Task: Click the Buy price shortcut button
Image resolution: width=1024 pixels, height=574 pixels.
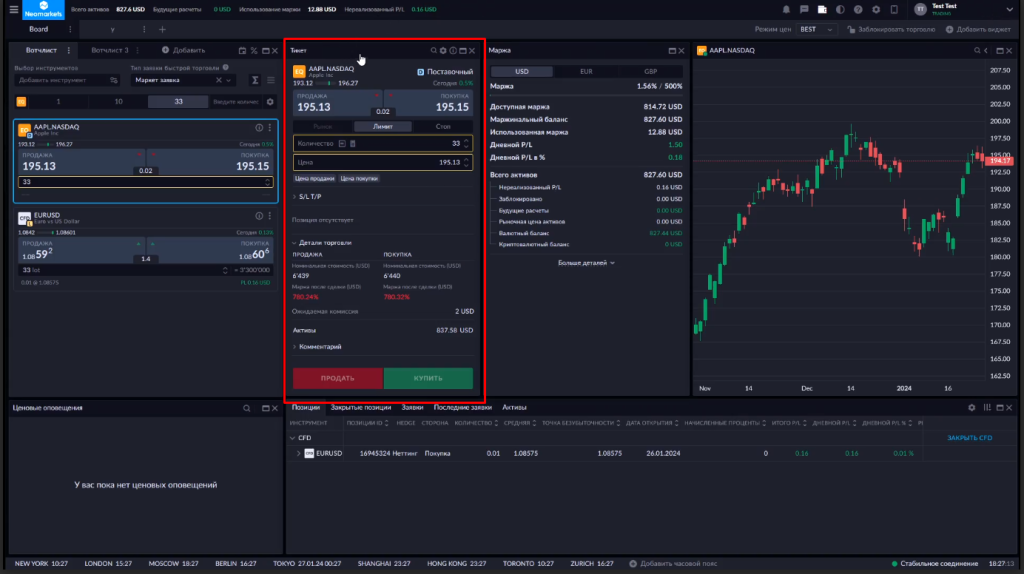Action: pyautogui.click(x=359, y=178)
